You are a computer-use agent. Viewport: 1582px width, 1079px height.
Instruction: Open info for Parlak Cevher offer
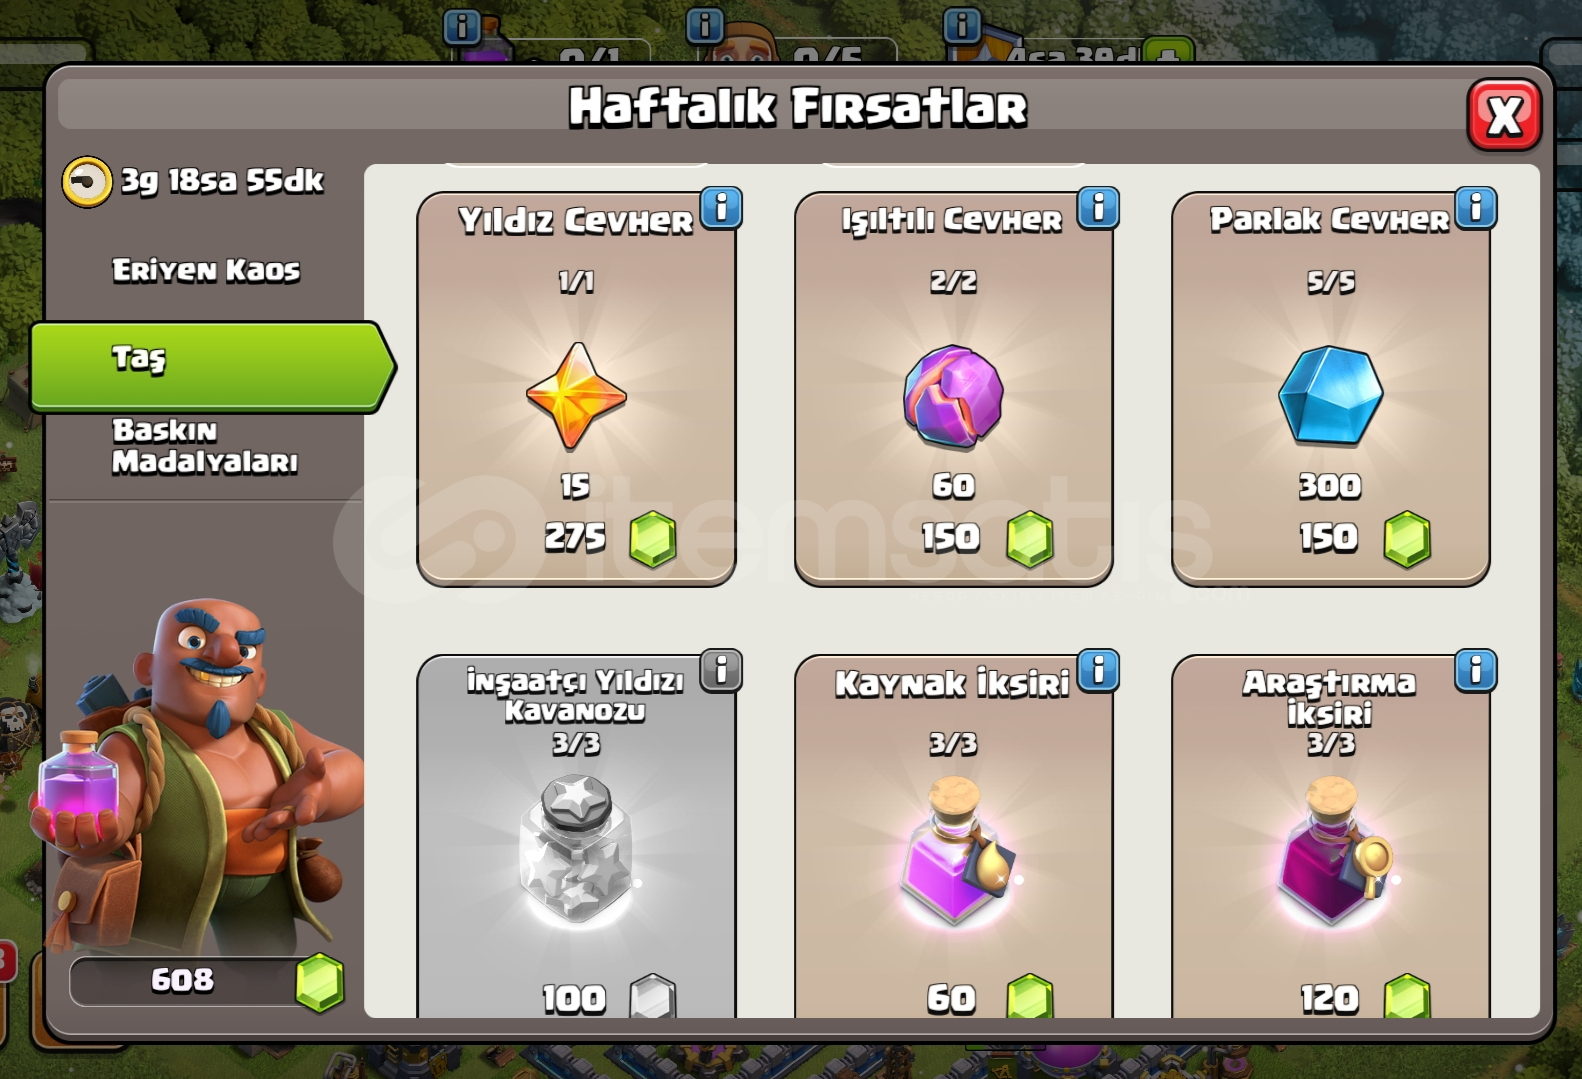(1475, 207)
